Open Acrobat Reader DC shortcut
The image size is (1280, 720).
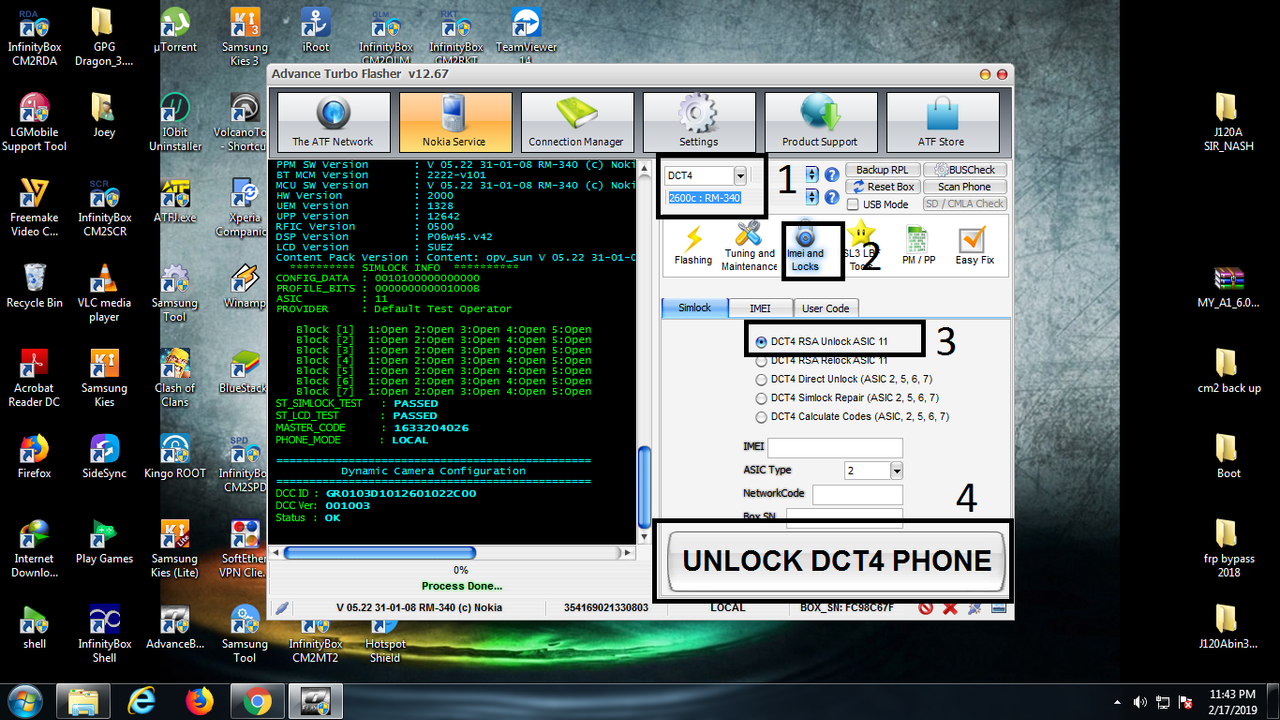pos(34,377)
